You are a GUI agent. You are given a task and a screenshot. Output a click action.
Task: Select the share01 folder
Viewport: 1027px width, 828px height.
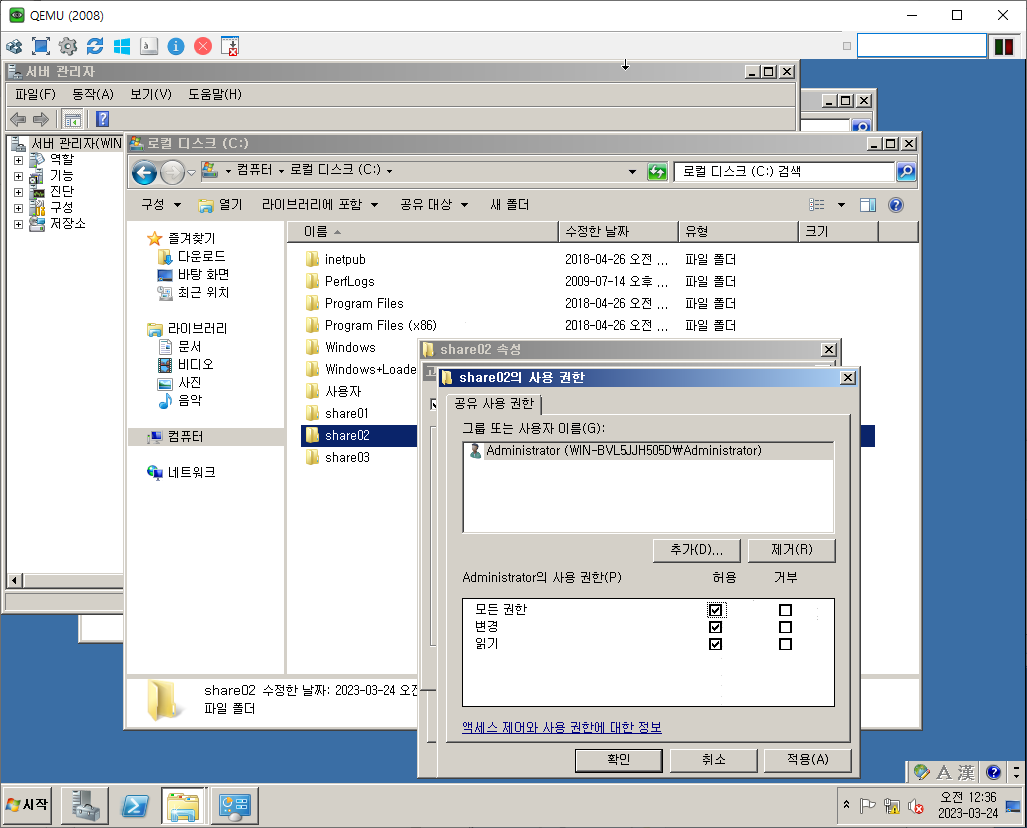347,413
